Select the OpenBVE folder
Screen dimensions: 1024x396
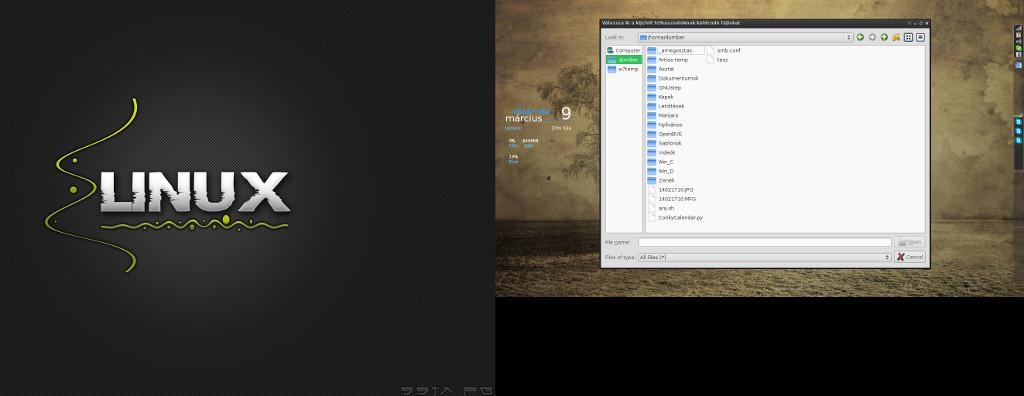click(665, 133)
